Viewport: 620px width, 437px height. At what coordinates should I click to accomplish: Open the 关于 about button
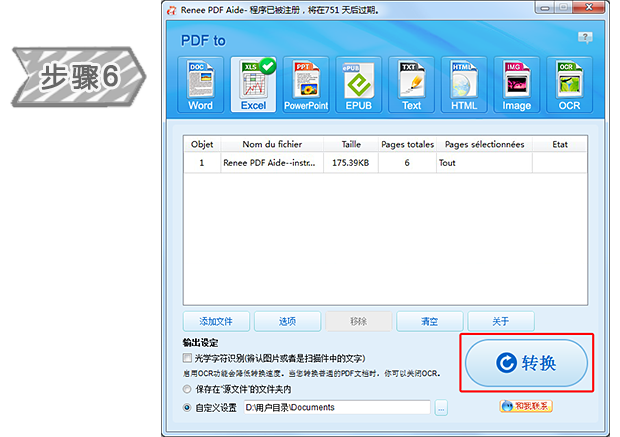[x=501, y=321]
